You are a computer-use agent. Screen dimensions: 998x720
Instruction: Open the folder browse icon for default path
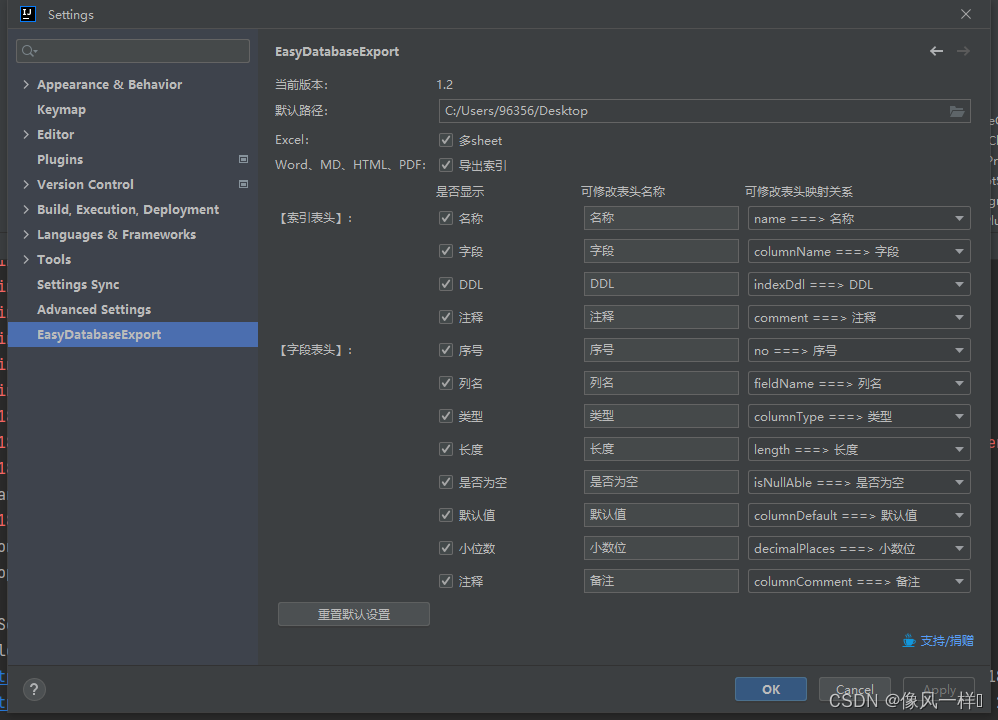click(x=957, y=111)
